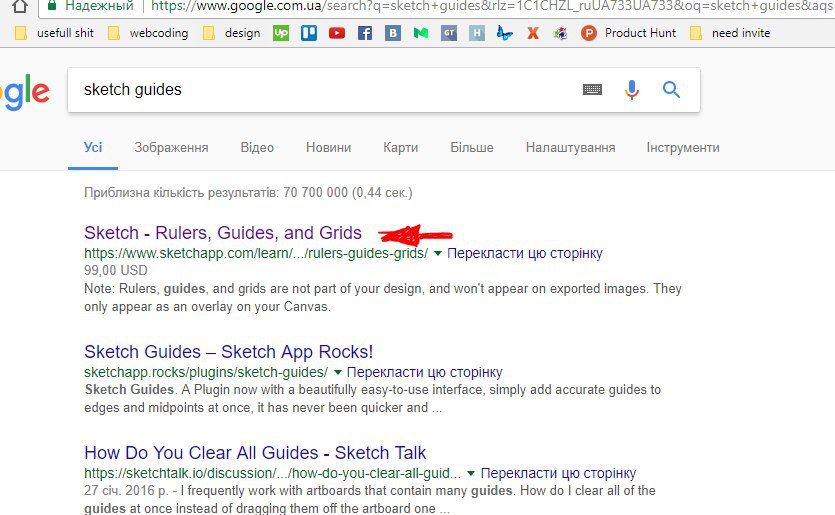This screenshot has width=835, height=515.
Task: Open 'Sketch - Rulers, Guides, and Grids' result
Action: click(223, 233)
